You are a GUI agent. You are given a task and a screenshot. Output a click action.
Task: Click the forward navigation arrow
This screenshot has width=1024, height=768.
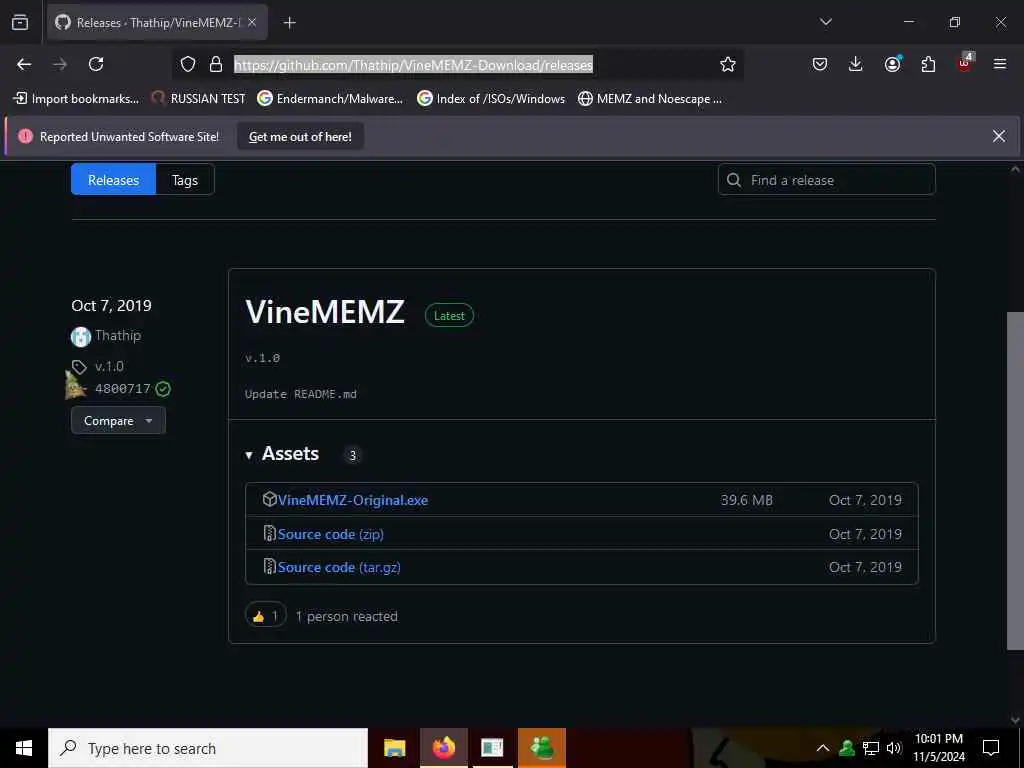click(x=60, y=64)
